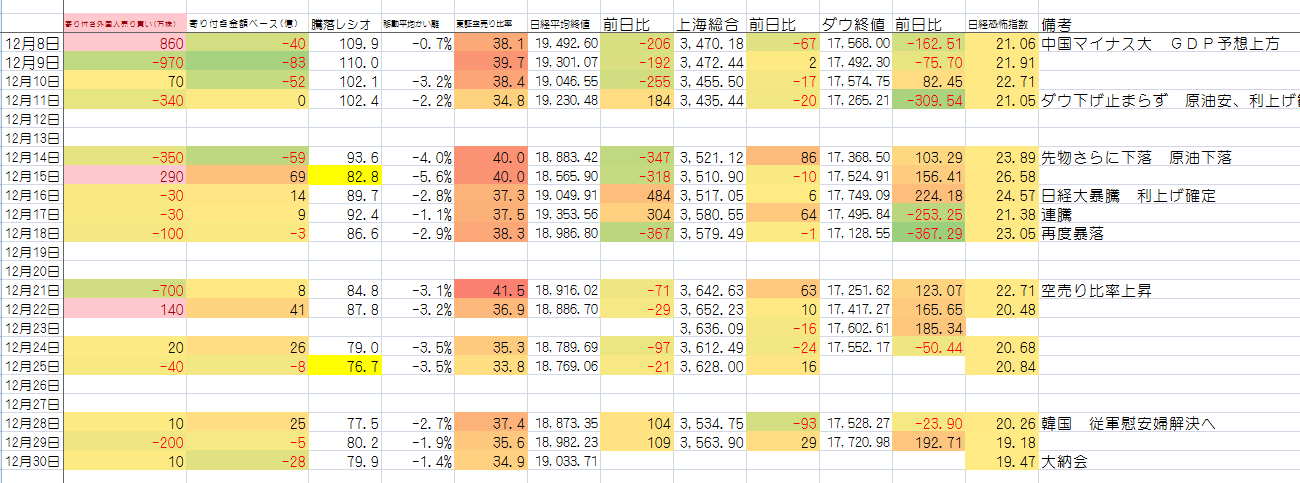Viewport: 1300px width, 483px height.
Task: Click the -970 foreign orders cell
Action: 125,62
